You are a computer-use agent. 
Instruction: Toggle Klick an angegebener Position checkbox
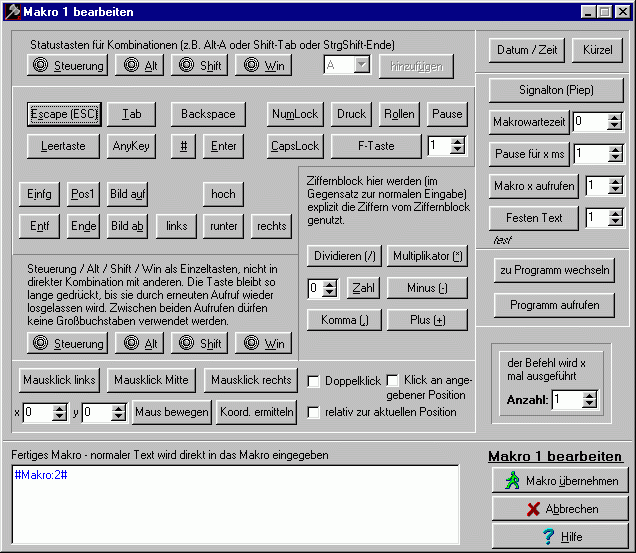pos(392,381)
